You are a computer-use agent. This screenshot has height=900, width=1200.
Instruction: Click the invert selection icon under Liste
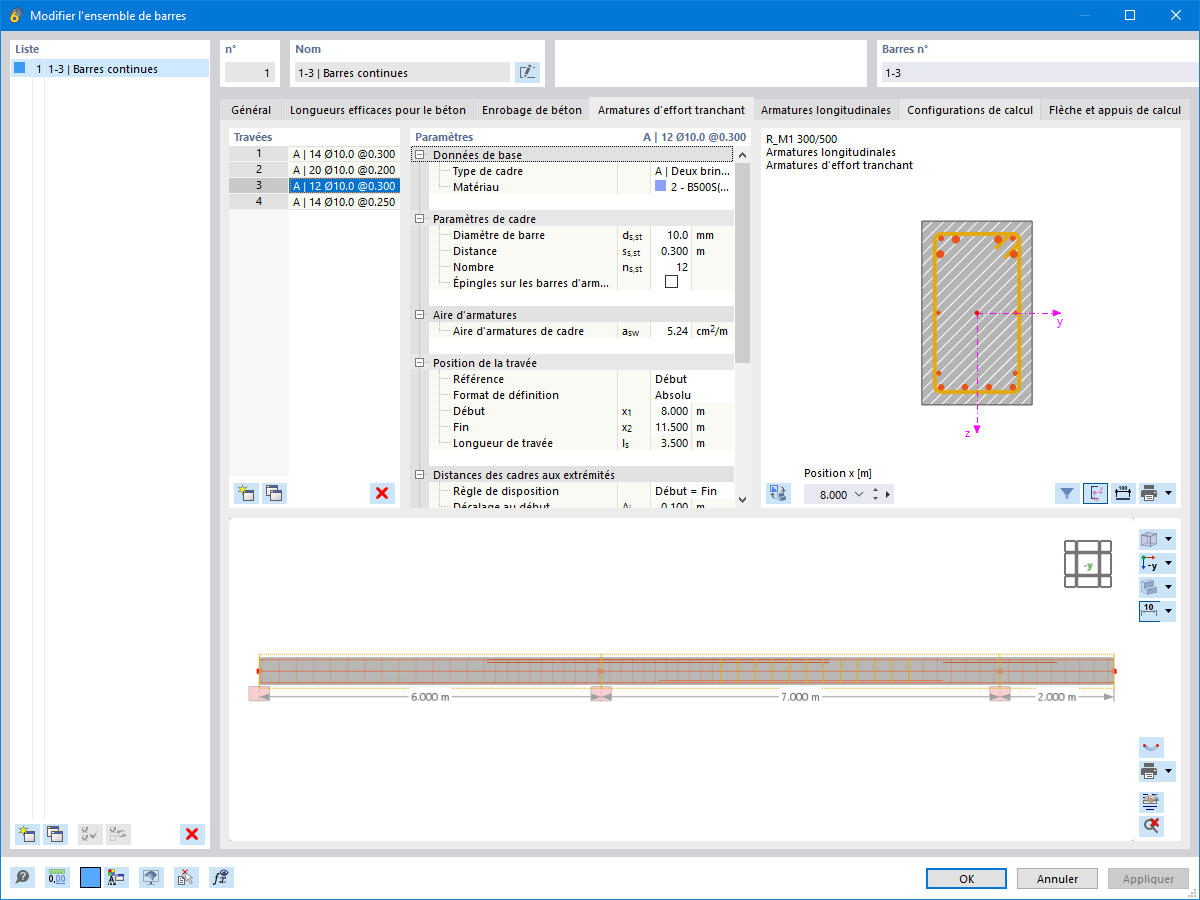click(x=118, y=834)
